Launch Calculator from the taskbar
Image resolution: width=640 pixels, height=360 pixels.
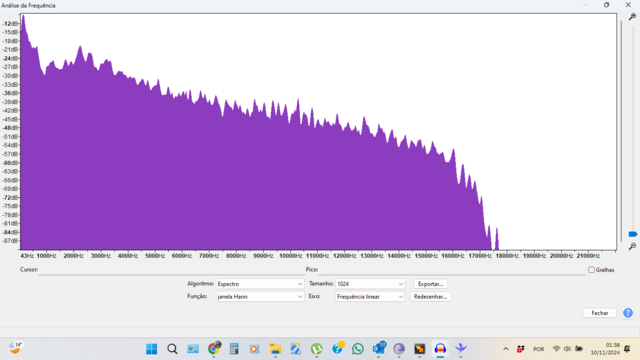tap(234, 349)
